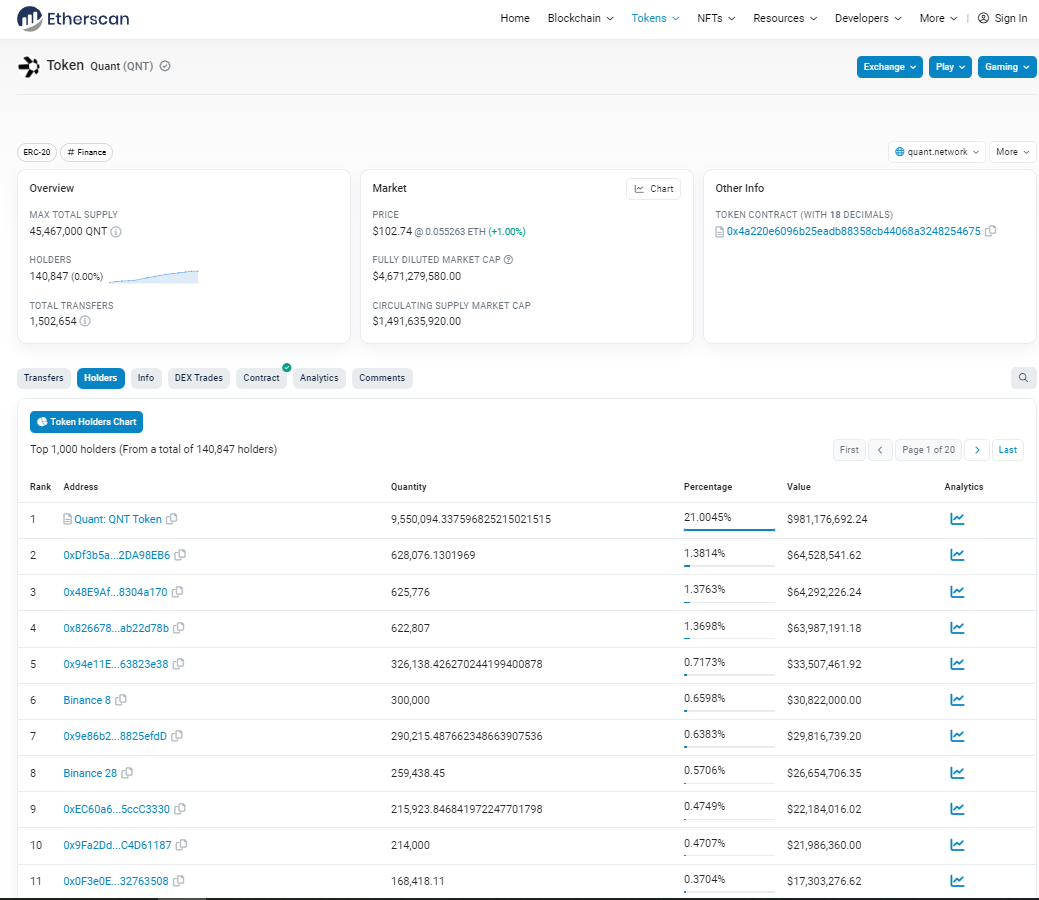Copy address 0x9Fa2Dd...C4D61187
1039x900 pixels.
coord(182,845)
